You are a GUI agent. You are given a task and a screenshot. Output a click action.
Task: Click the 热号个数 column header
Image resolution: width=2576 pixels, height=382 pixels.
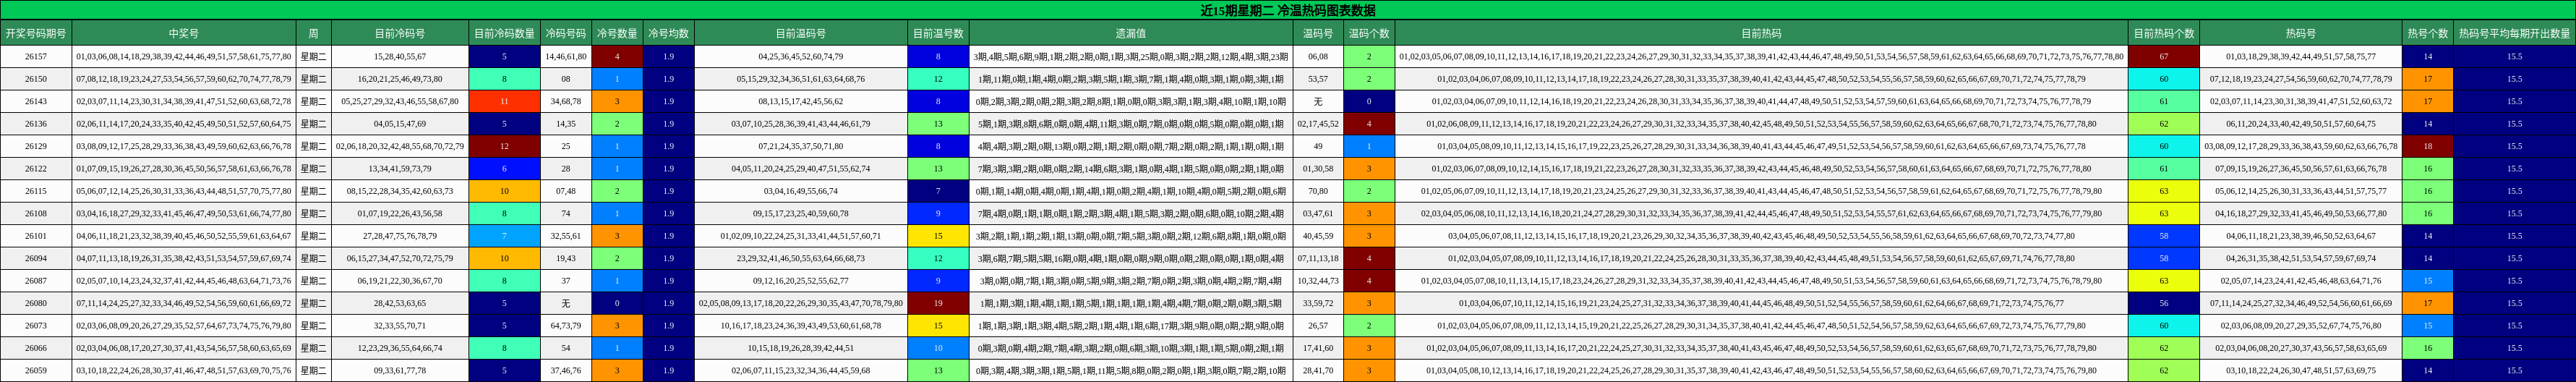[x=2427, y=33]
